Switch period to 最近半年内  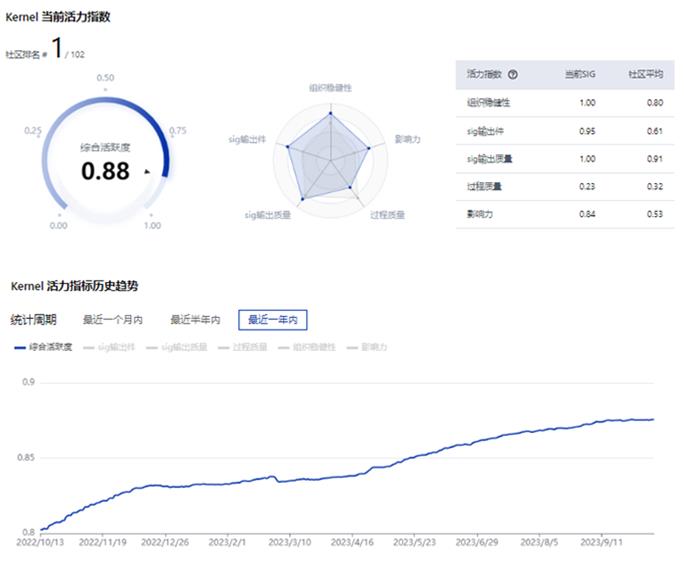[195, 320]
